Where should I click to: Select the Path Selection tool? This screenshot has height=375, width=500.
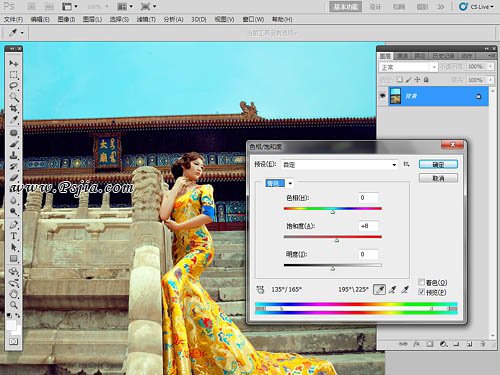[x=14, y=247]
